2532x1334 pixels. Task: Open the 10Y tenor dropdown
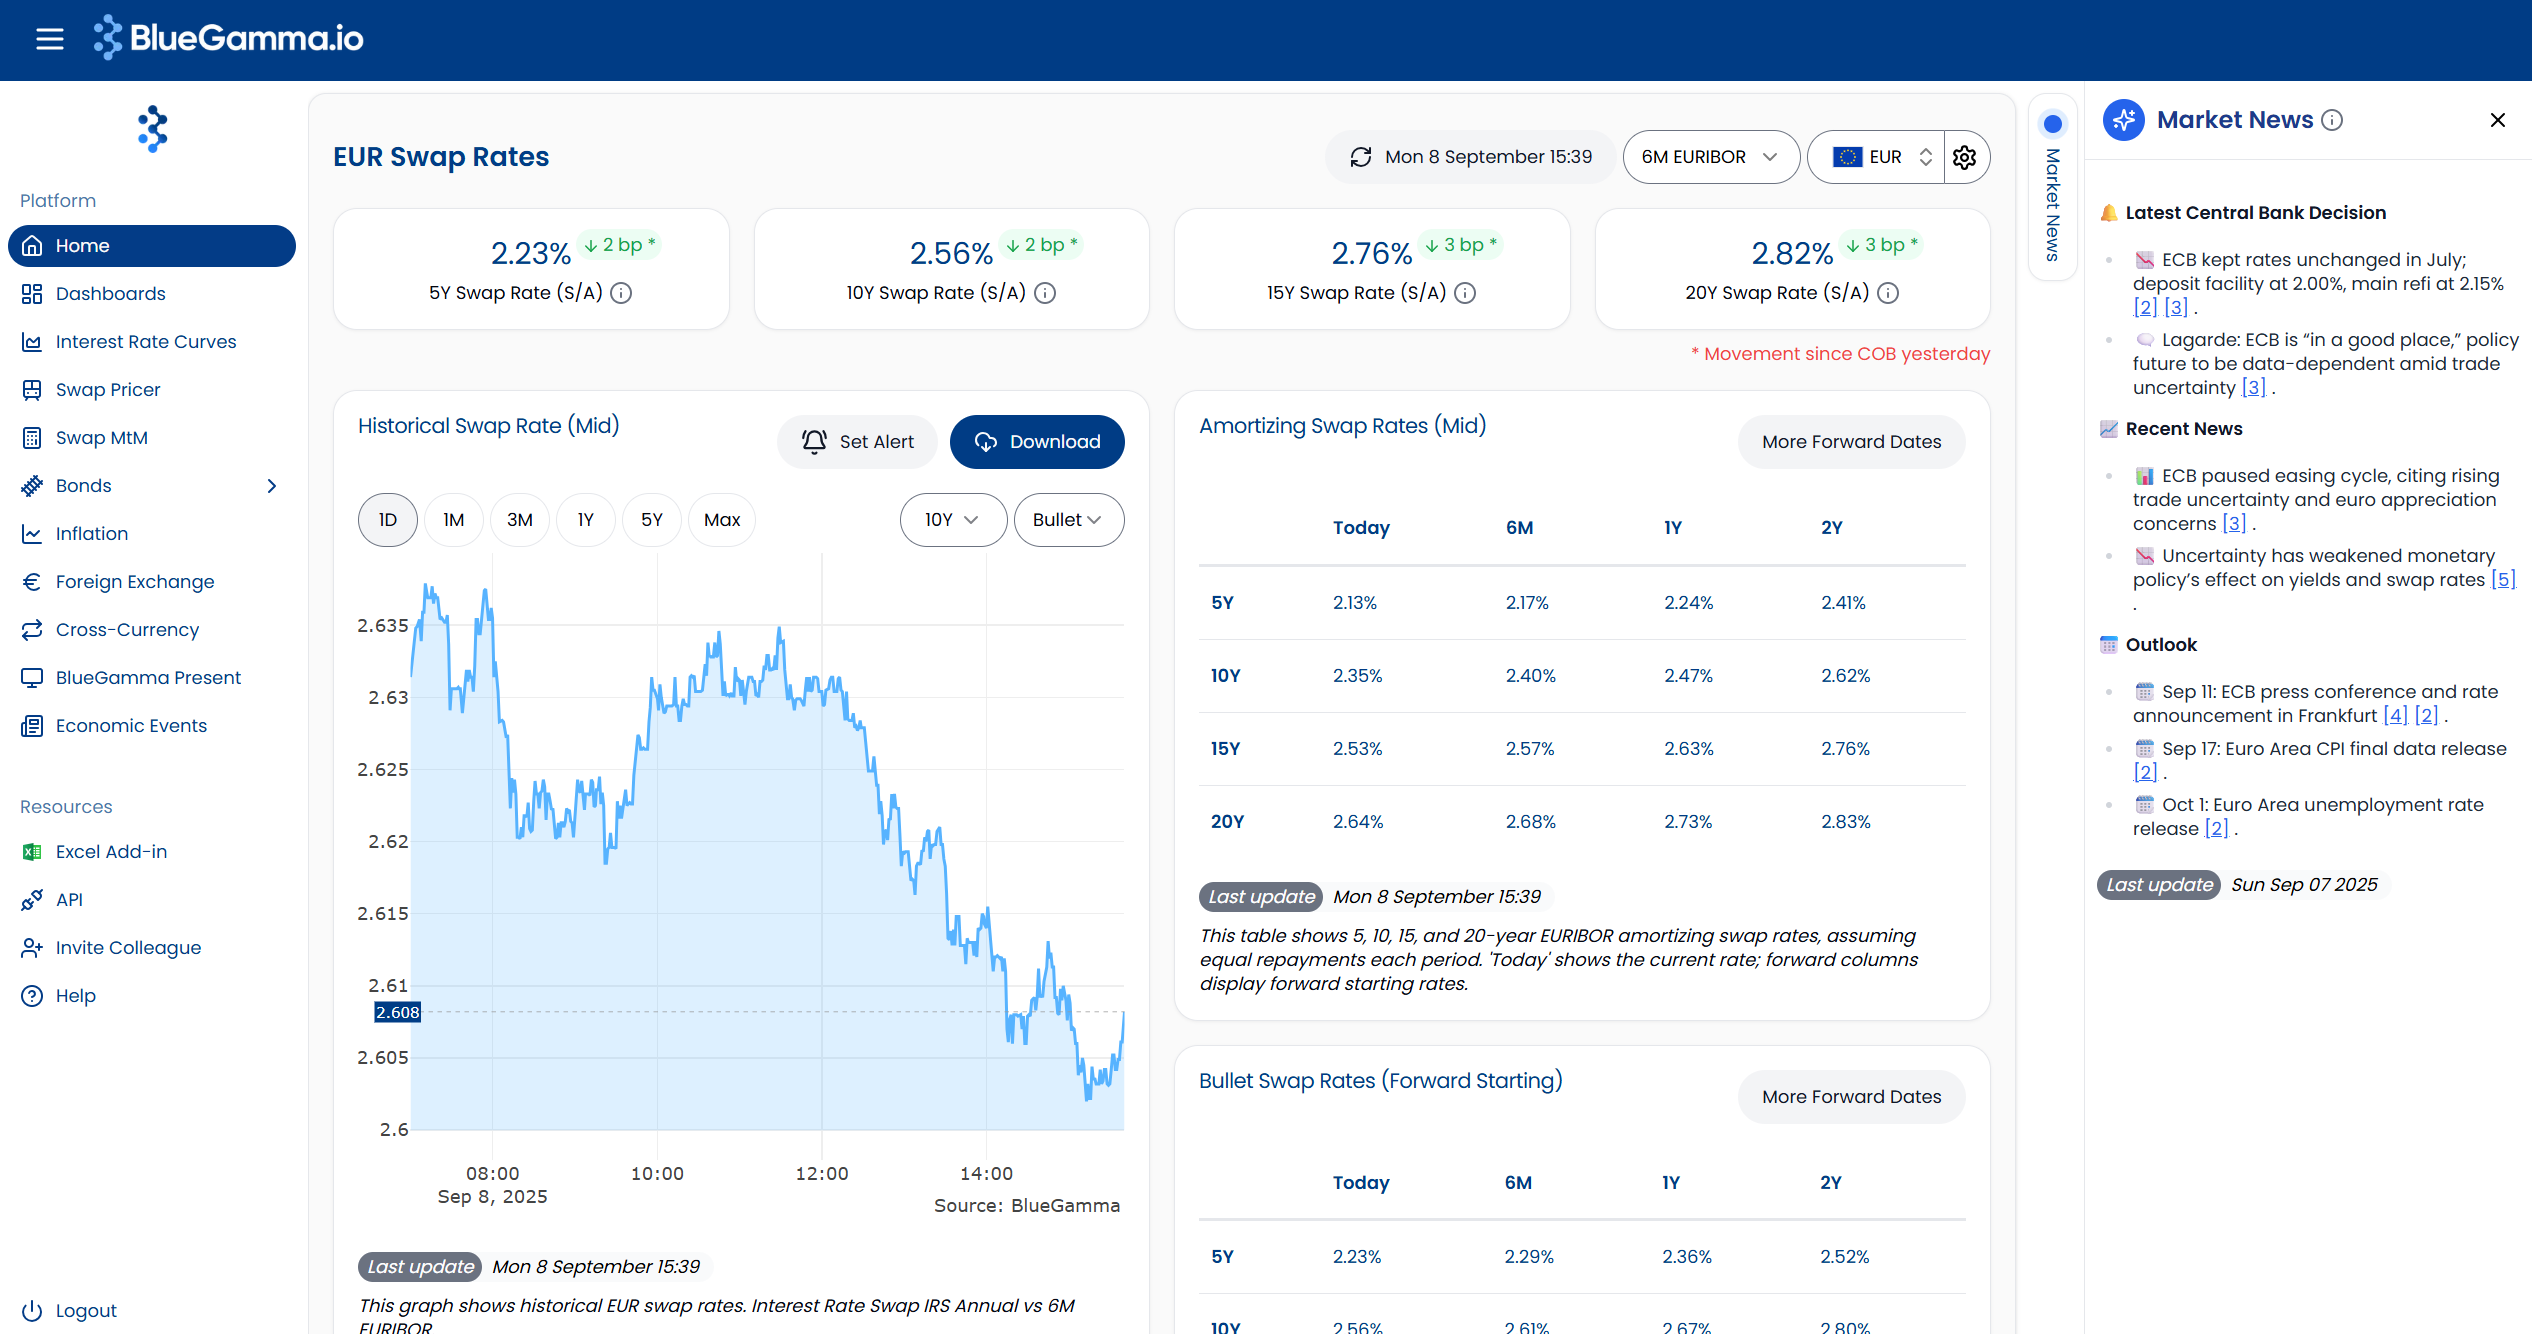click(x=953, y=520)
